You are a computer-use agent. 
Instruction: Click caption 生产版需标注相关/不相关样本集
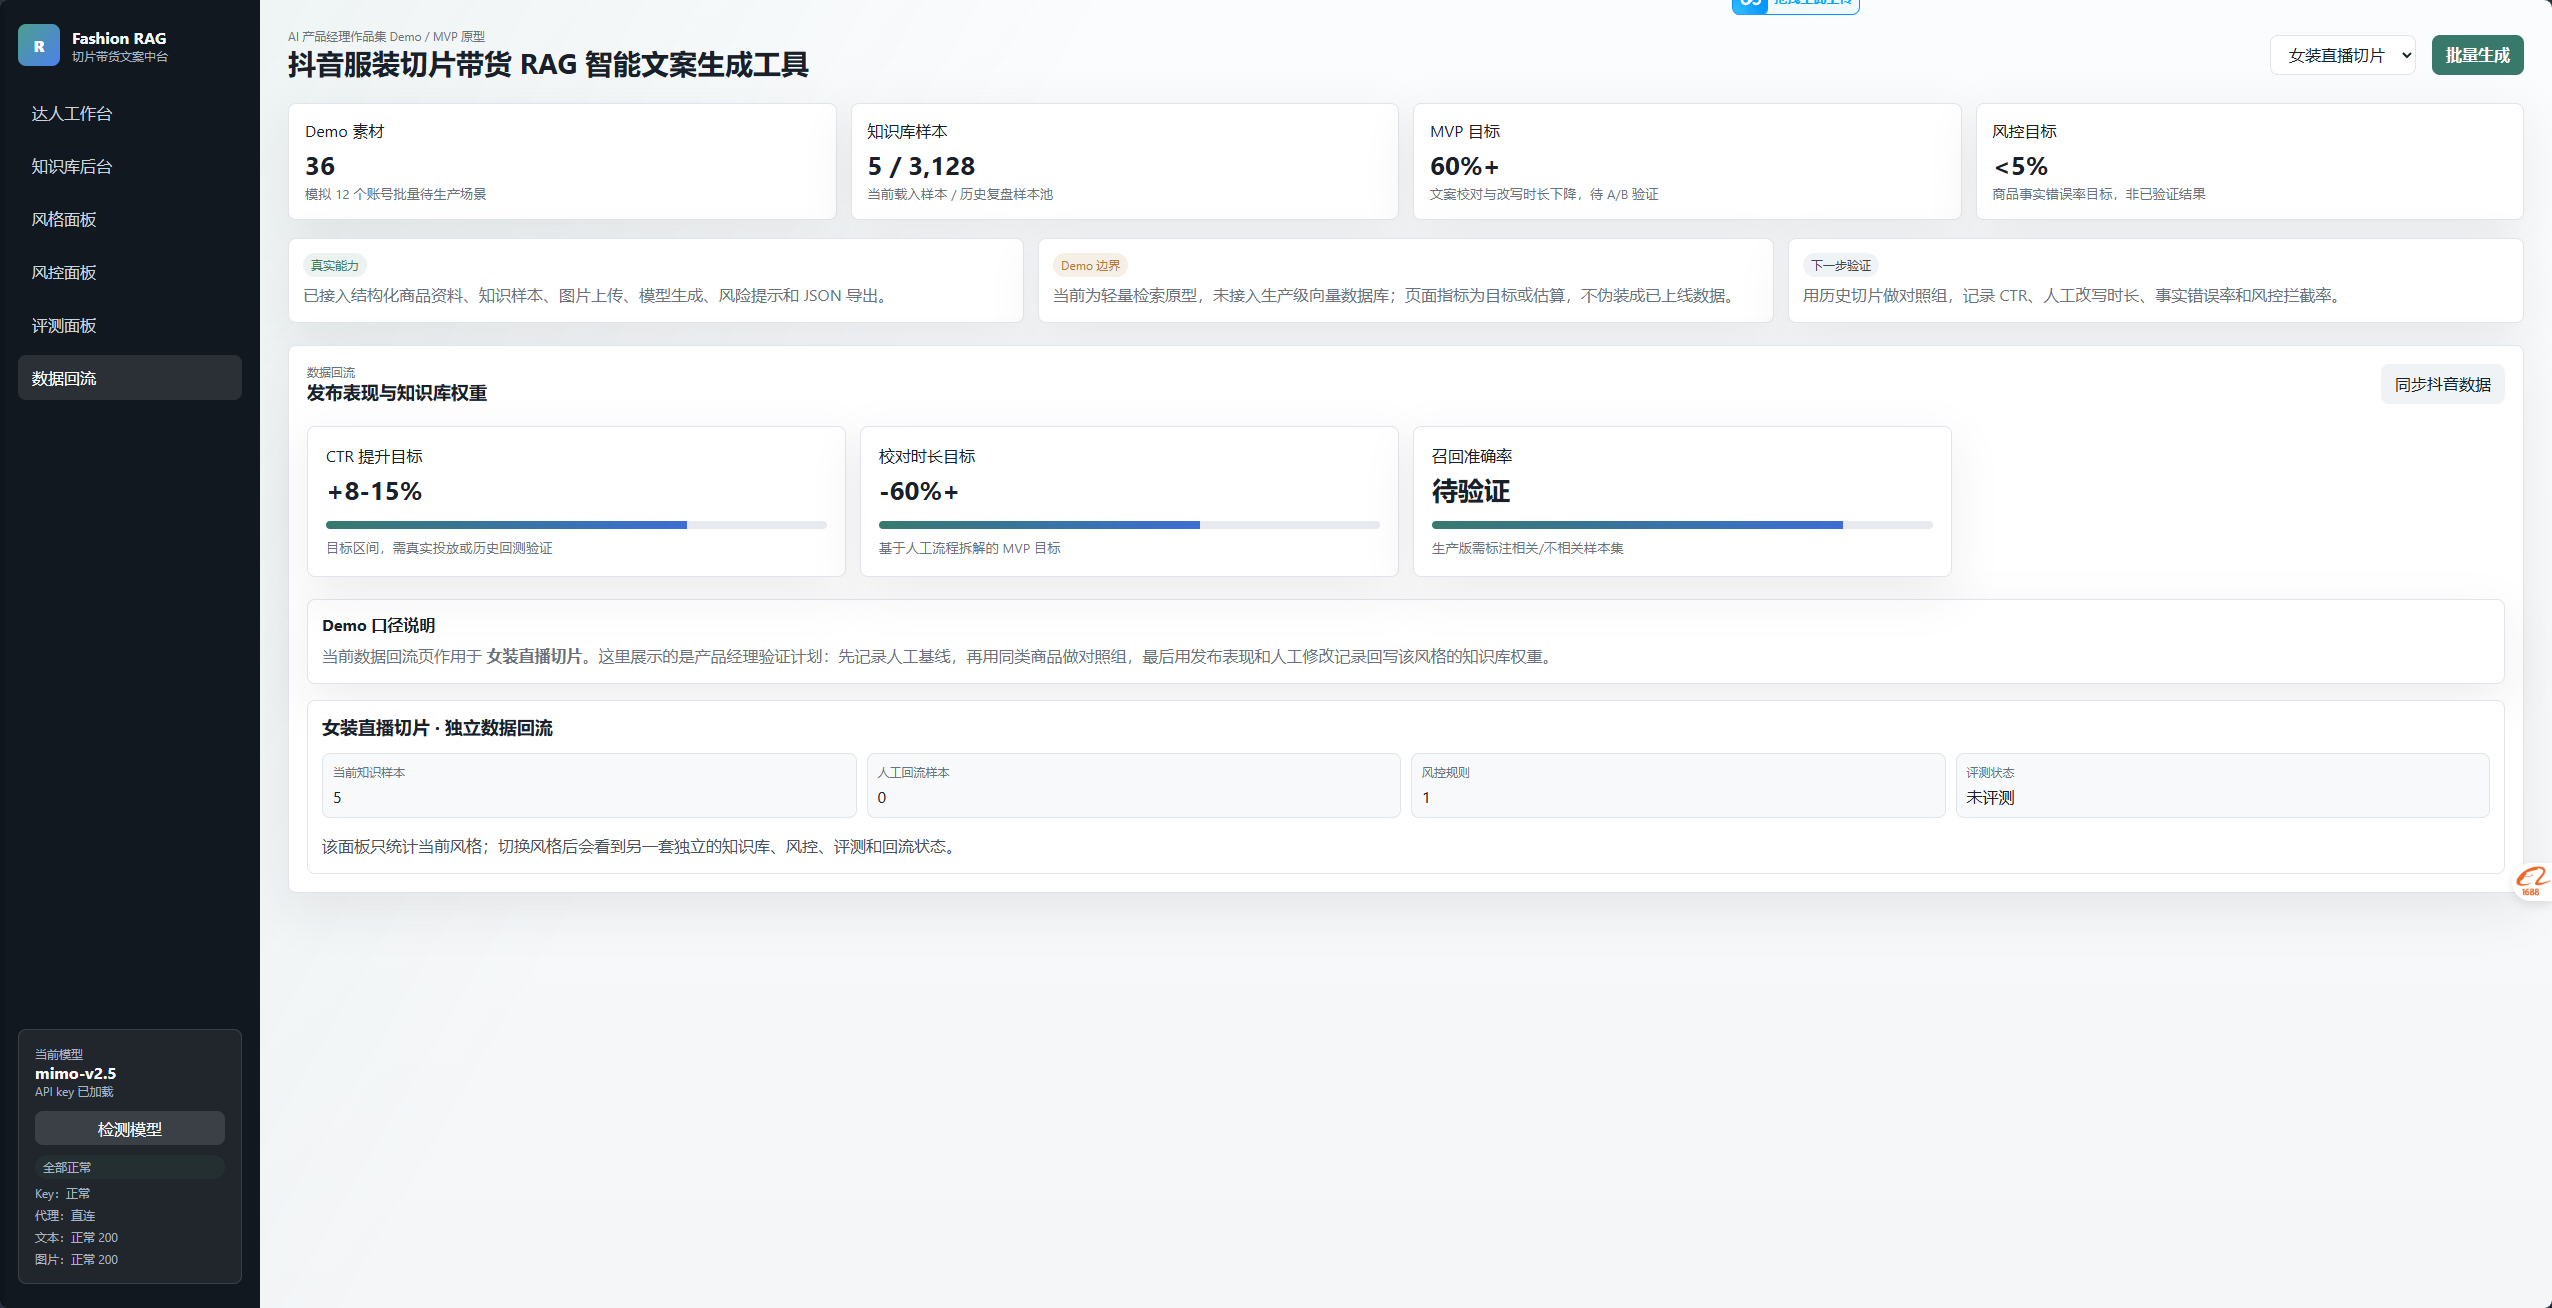pyautogui.click(x=1528, y=548)
